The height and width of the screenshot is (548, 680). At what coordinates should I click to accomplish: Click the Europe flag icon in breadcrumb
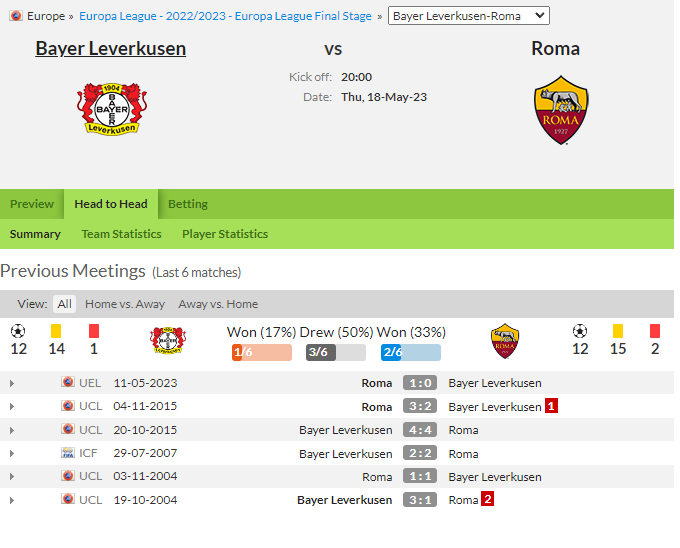coord(16,16)
